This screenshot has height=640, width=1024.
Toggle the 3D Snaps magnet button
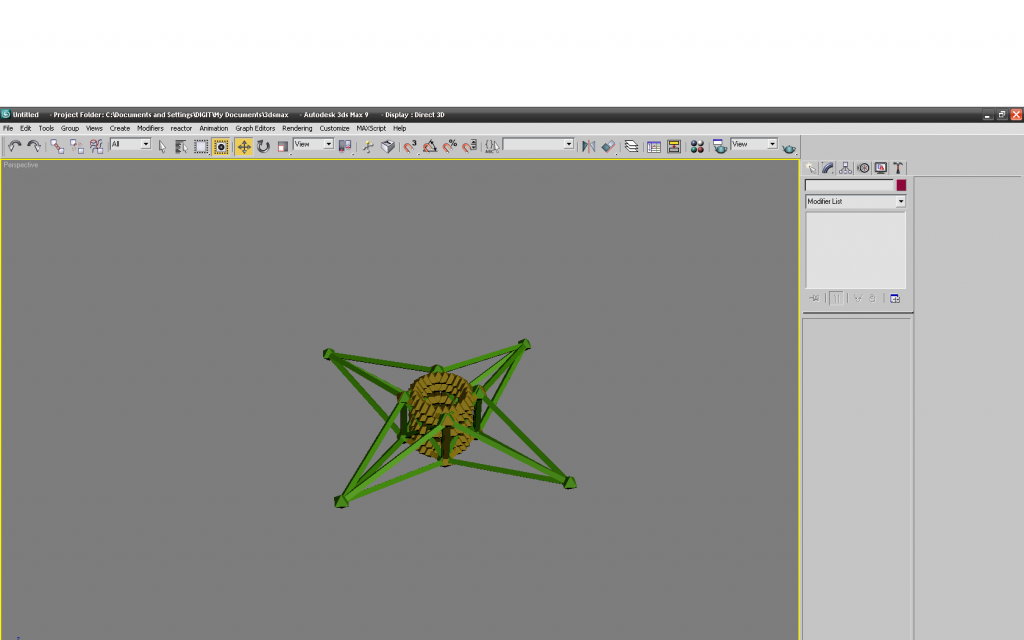click(410, 146)
